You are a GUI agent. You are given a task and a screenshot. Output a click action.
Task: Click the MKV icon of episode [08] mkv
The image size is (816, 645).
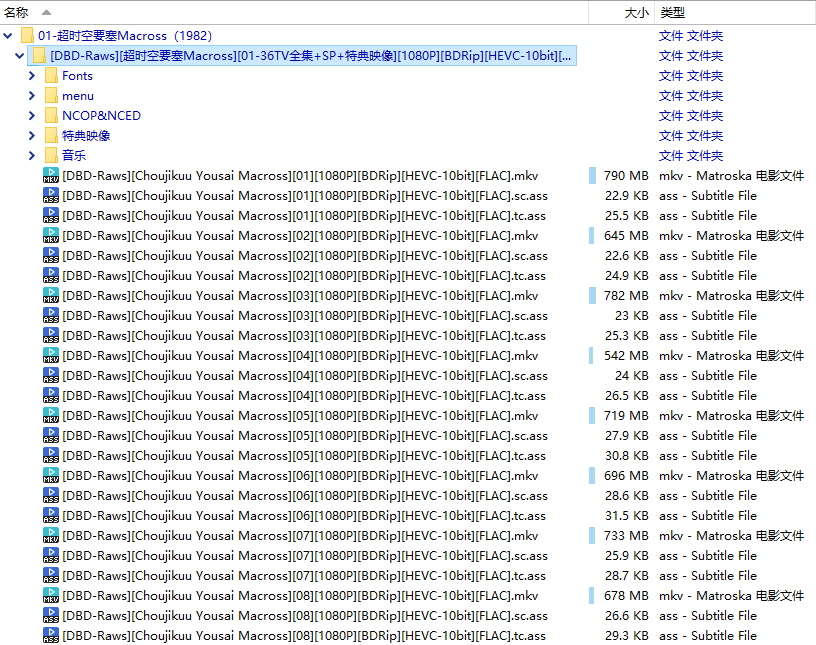50,596
